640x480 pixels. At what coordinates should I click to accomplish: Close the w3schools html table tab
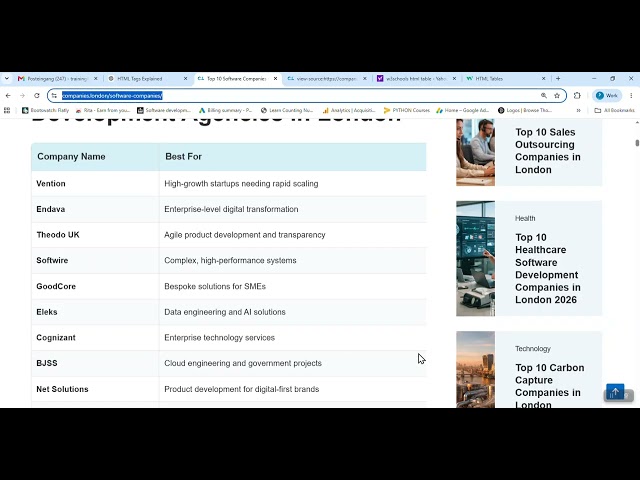454,78
